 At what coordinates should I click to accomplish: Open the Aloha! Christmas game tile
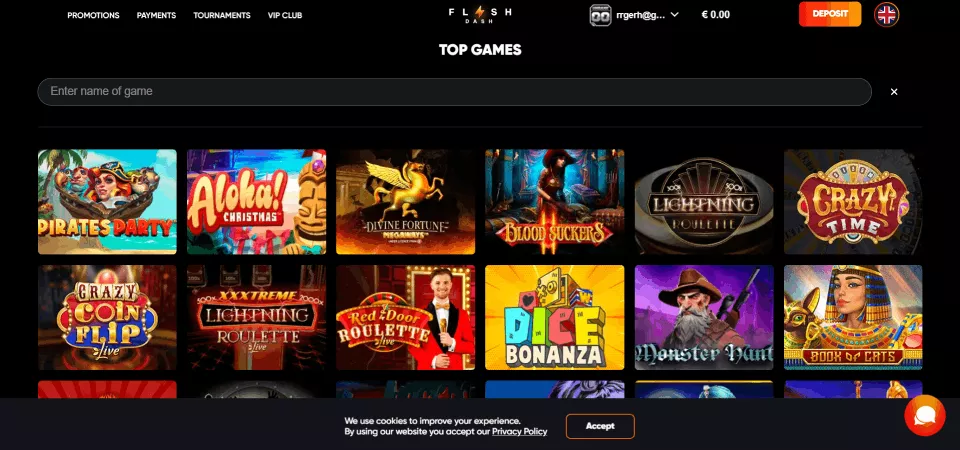[x=257, y=201]
